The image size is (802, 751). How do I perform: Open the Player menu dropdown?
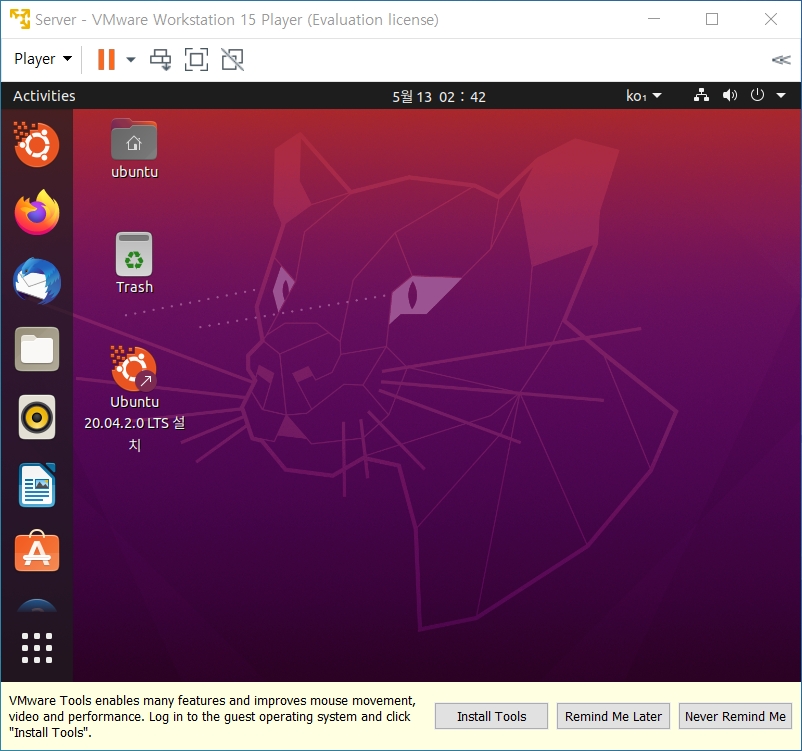(42, 59)
